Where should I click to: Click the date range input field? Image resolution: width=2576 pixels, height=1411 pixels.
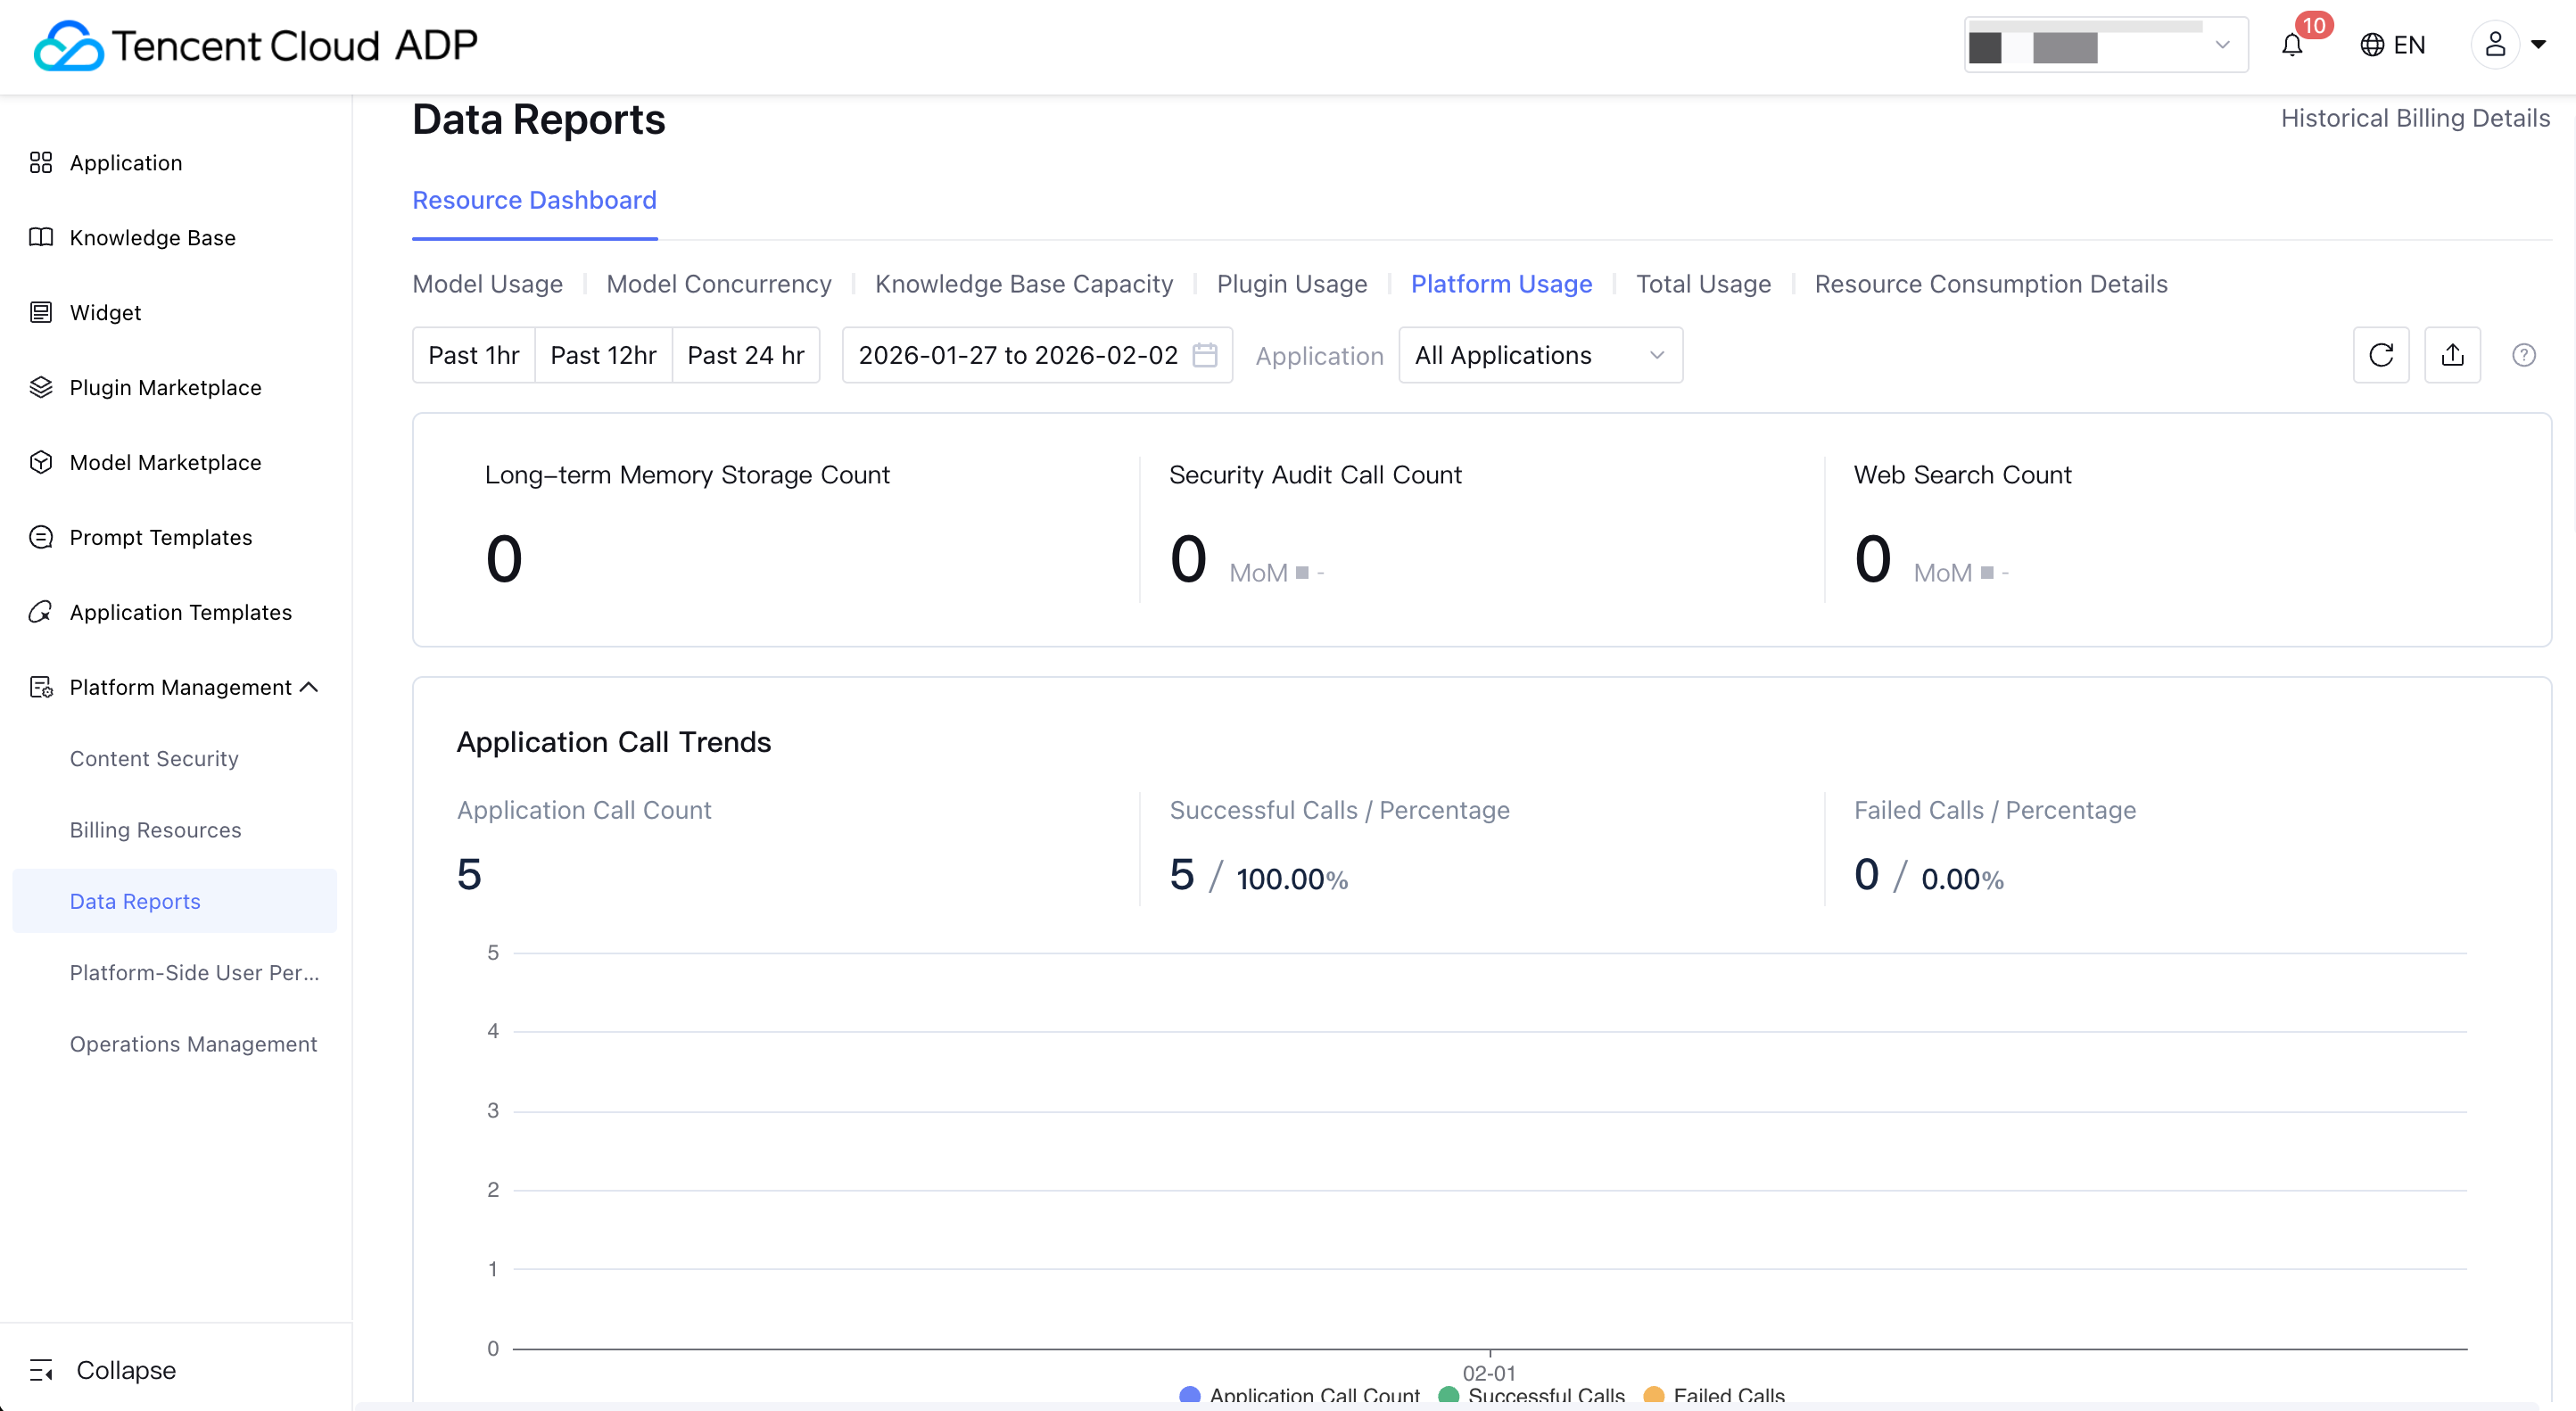point(1018,355)
